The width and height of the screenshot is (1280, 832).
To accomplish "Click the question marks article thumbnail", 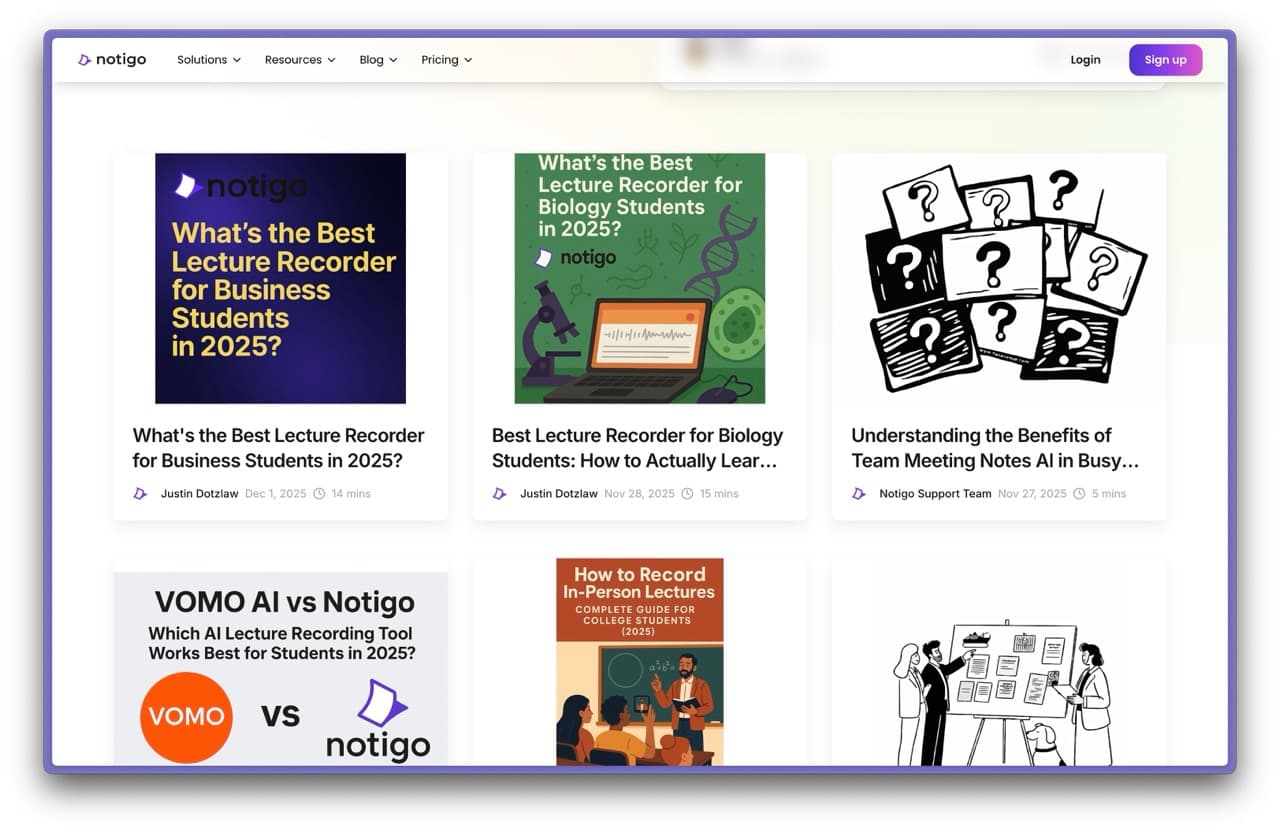I will [x=998, y=278].
